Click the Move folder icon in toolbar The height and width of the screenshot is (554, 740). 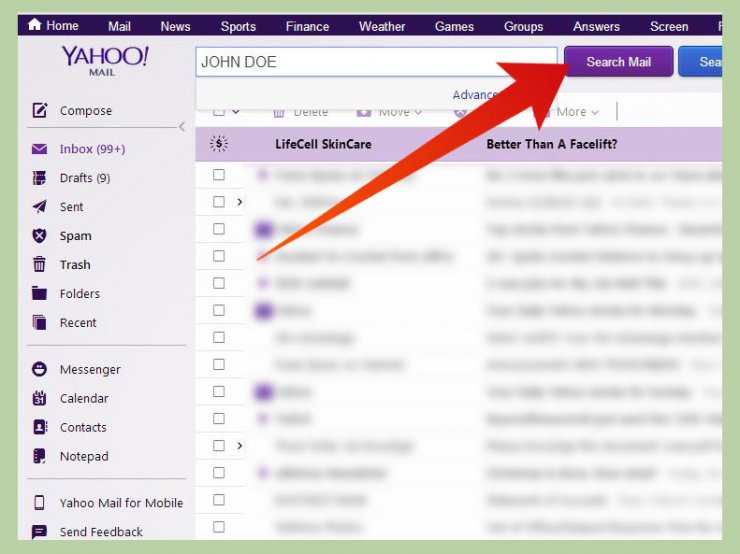pos(364,112)
